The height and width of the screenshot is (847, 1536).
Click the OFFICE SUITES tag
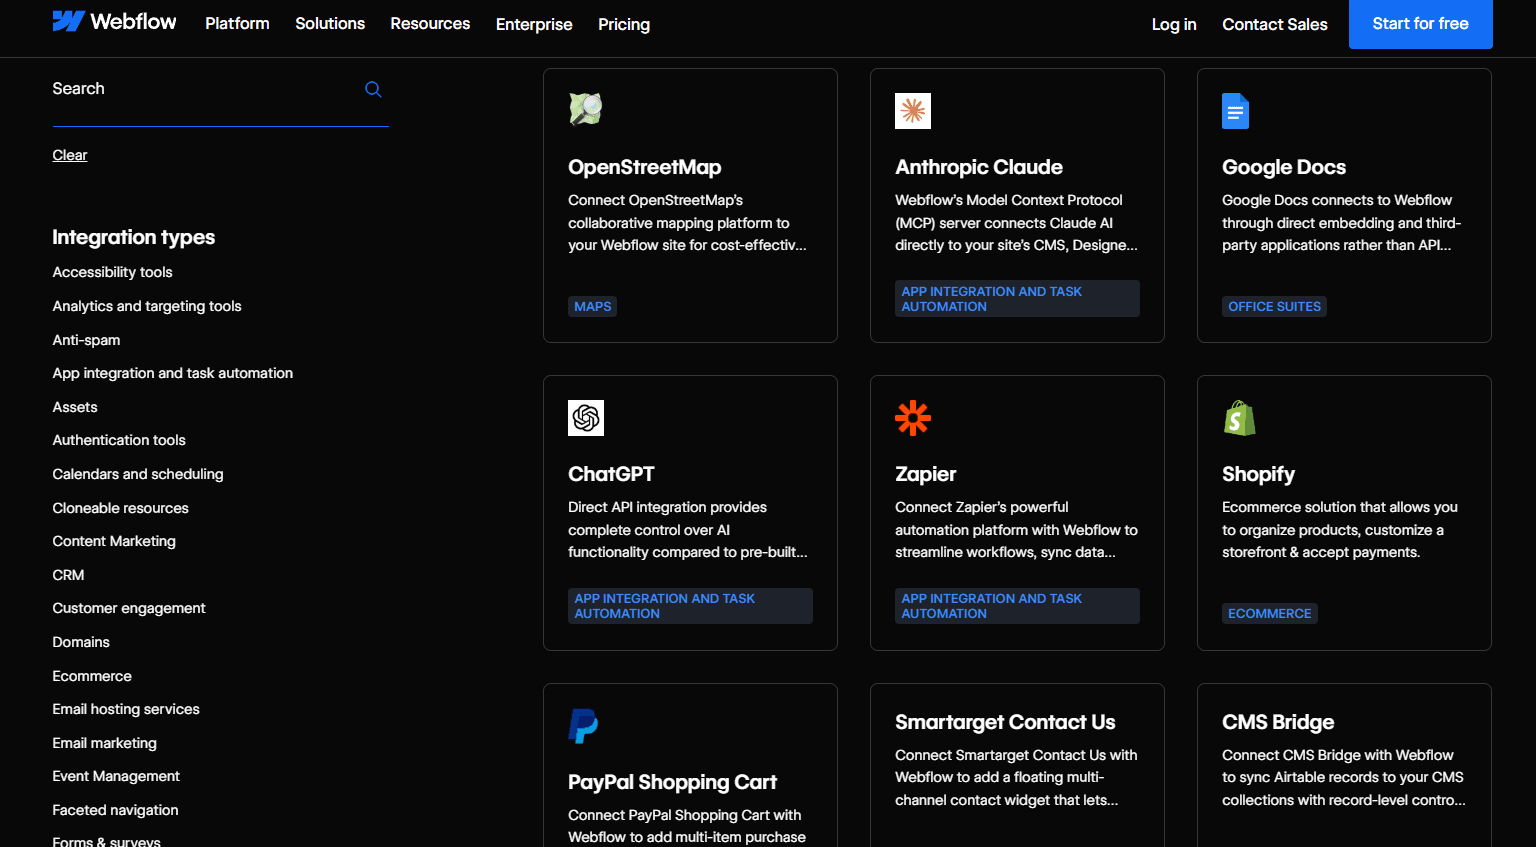pos(1274,306)
